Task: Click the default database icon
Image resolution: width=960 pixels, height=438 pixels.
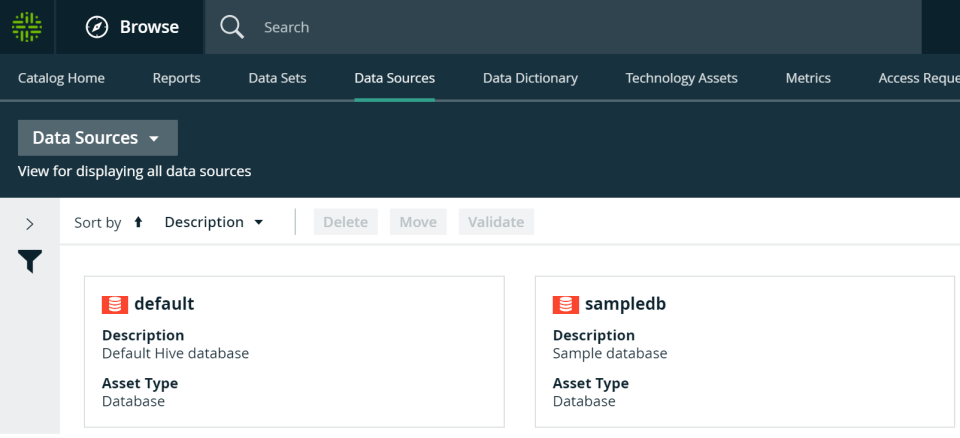Action: pyautogui.click(x=115, y=304)
